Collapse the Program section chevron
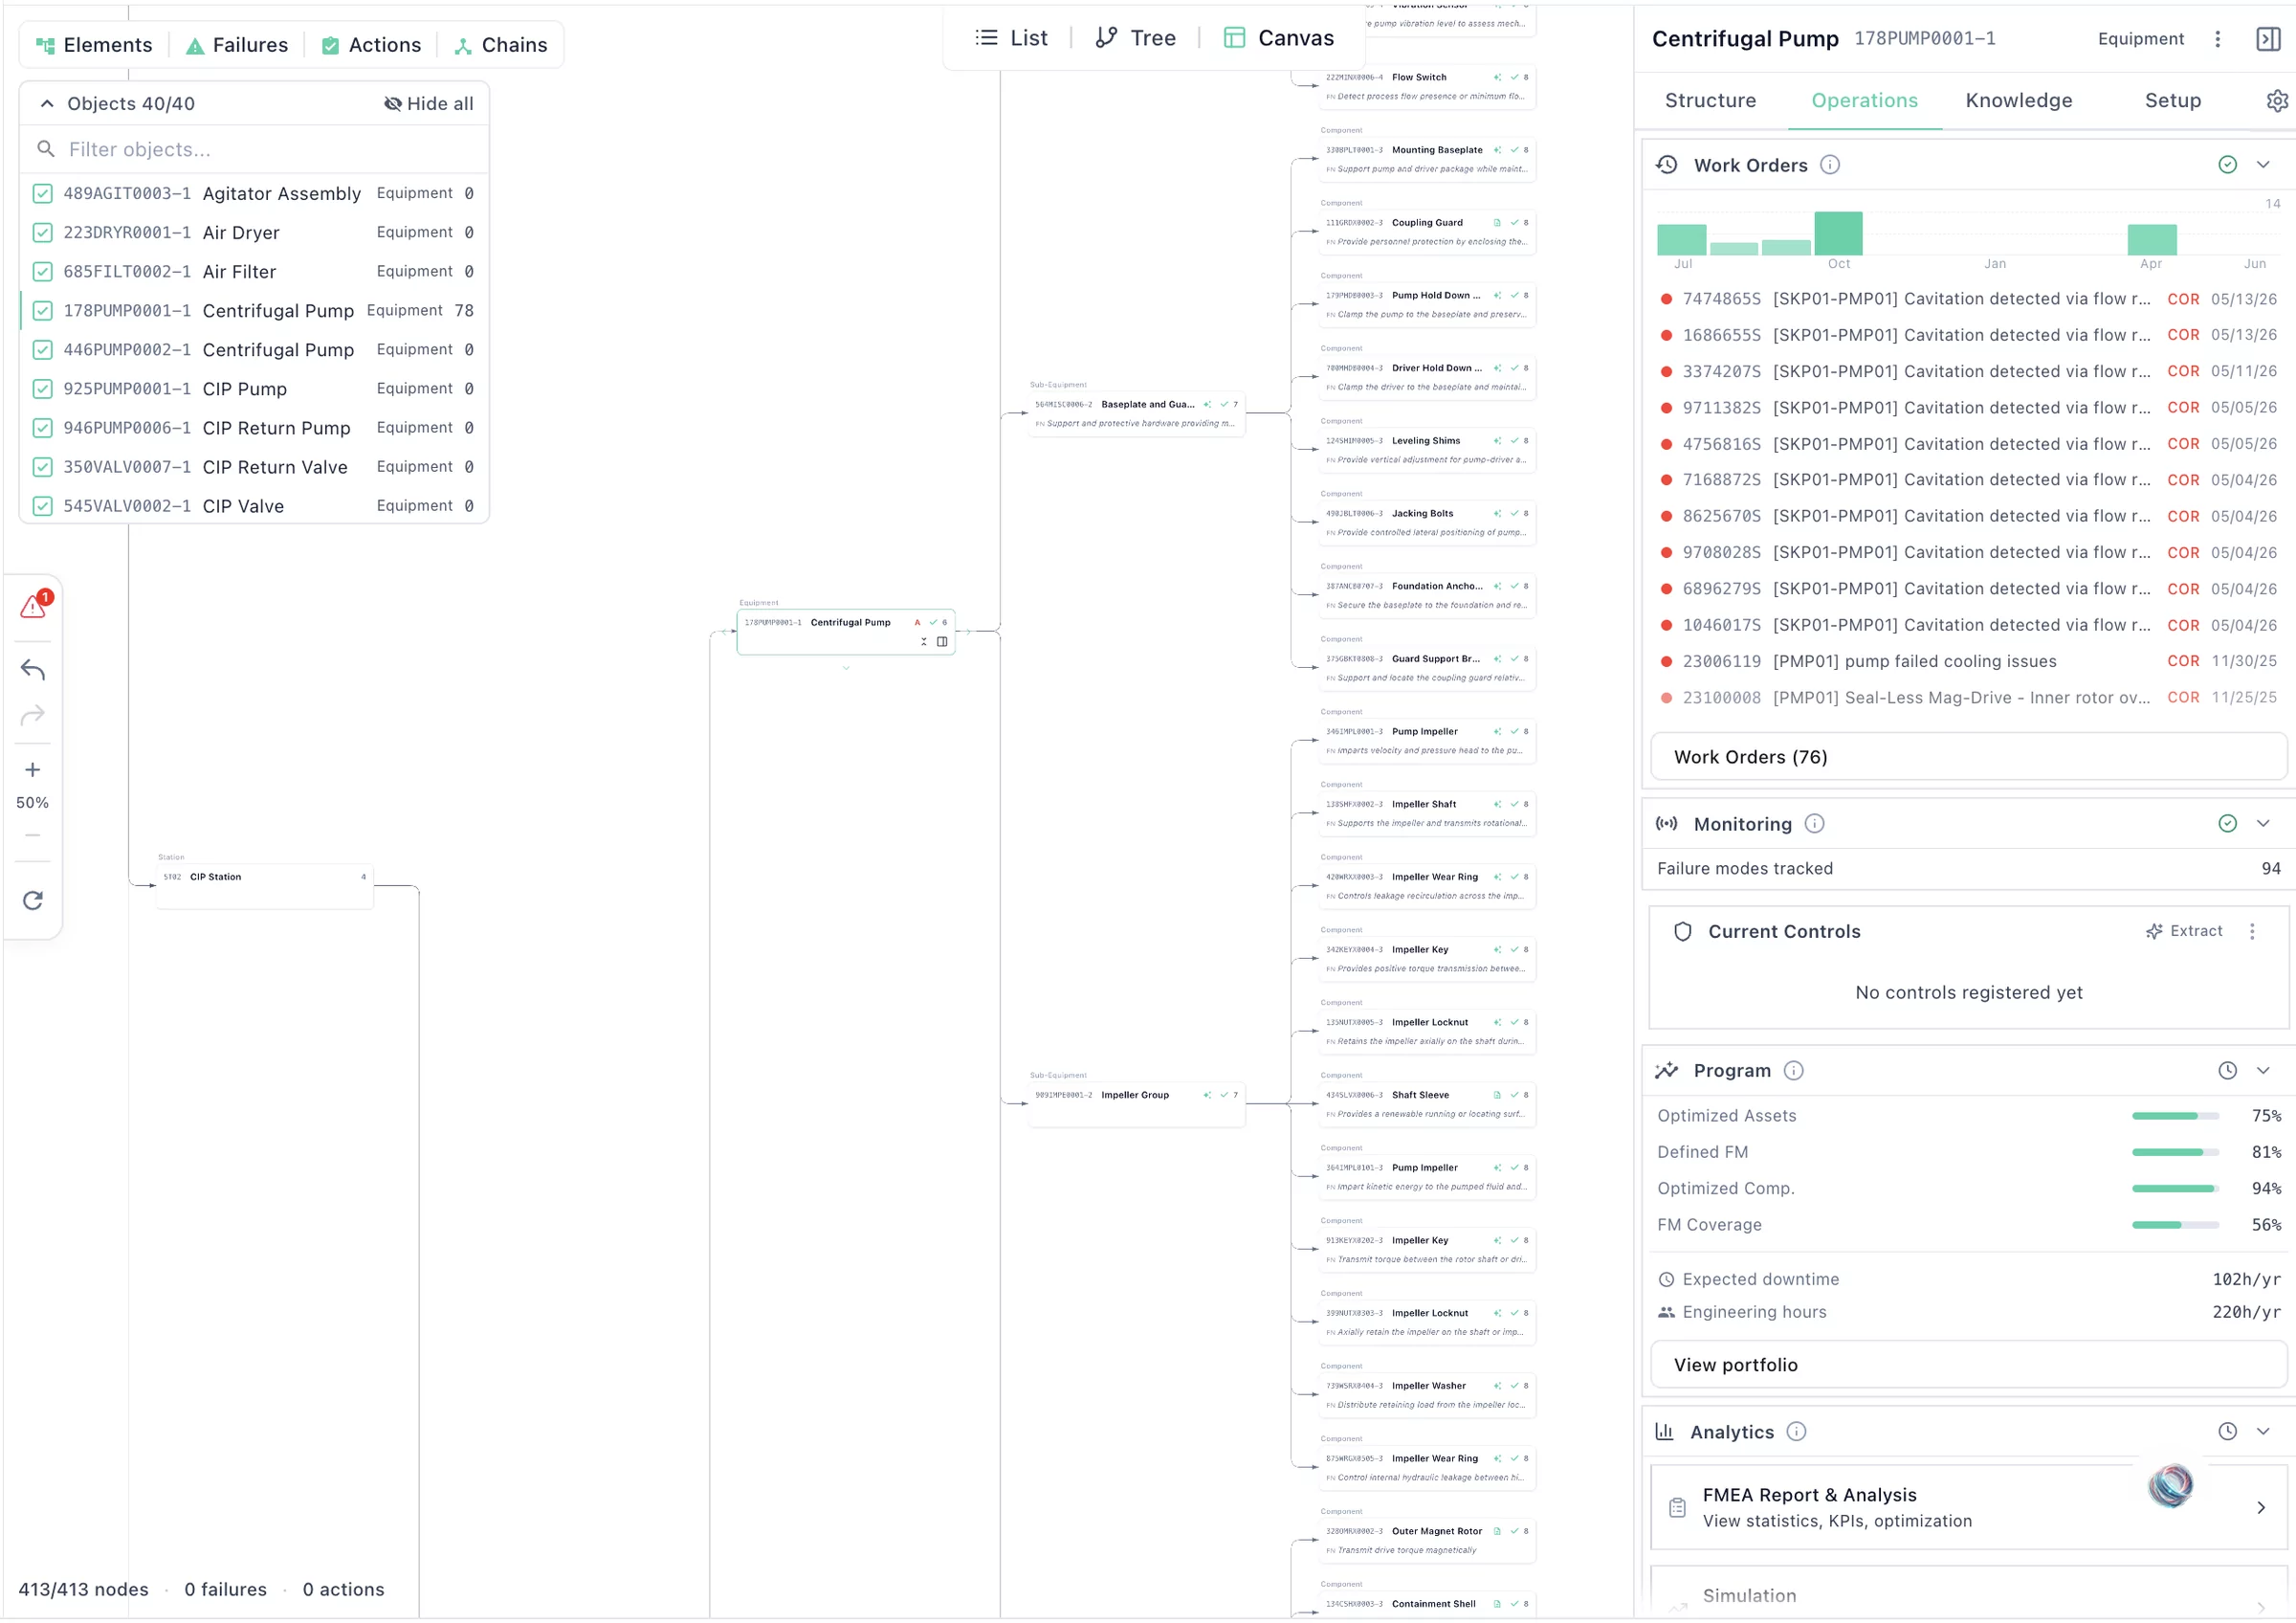This screenshot has height=1623, width=2296. tap(2263, 1071)
